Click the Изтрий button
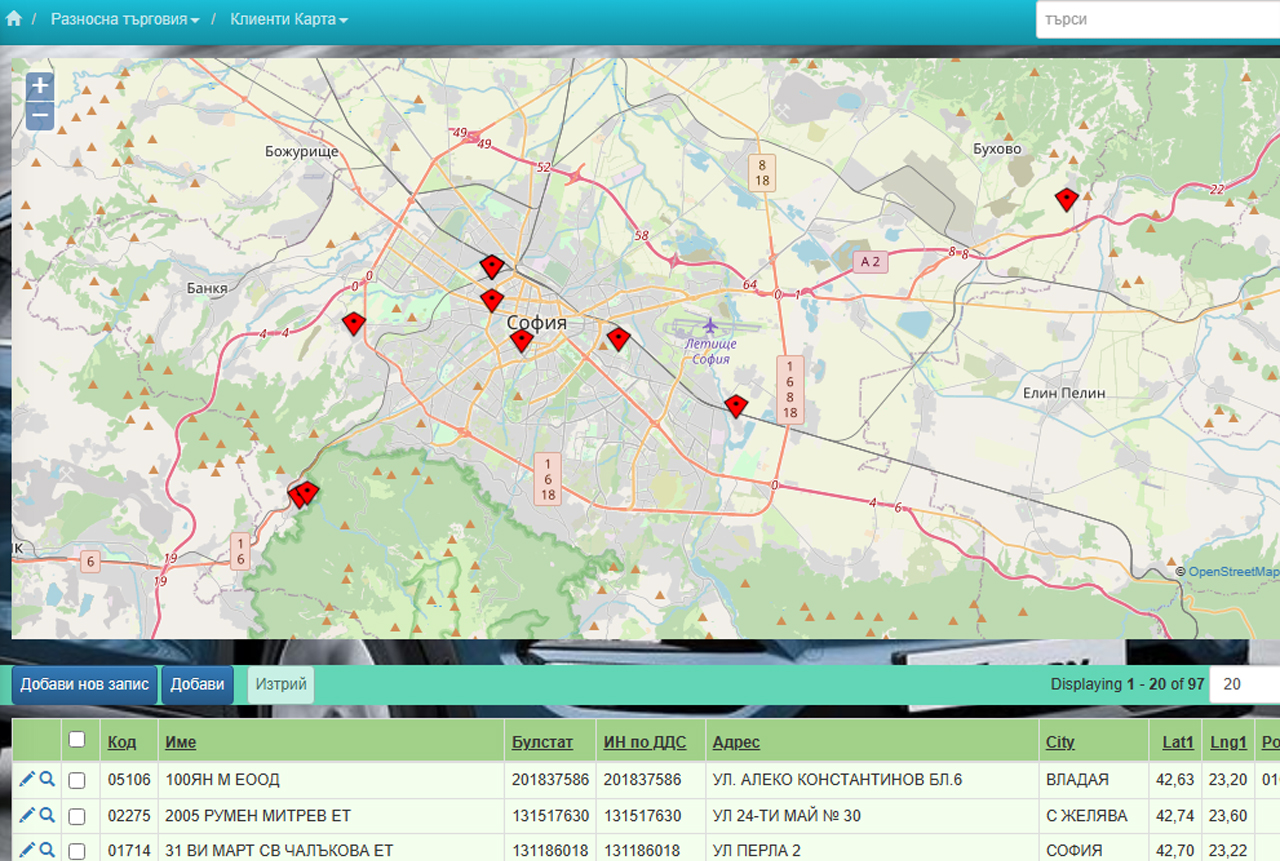 click(281, 685)
